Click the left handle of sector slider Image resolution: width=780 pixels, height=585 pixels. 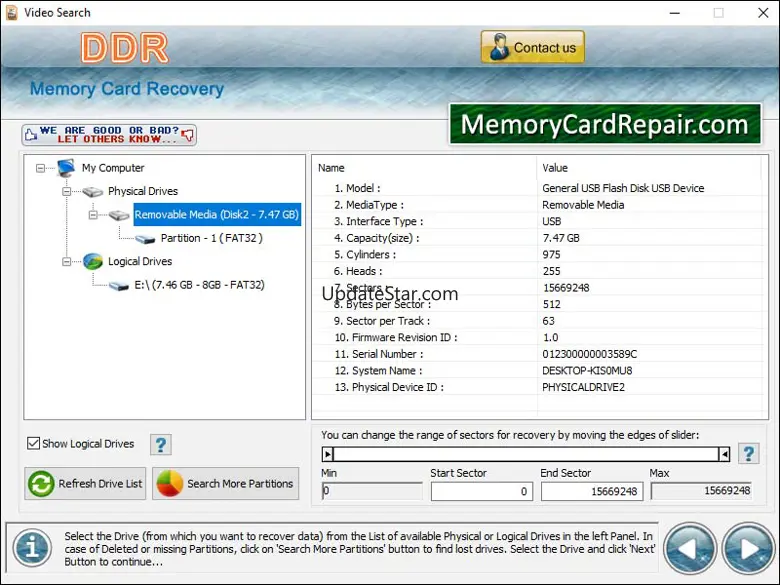[x=327, y=454]
